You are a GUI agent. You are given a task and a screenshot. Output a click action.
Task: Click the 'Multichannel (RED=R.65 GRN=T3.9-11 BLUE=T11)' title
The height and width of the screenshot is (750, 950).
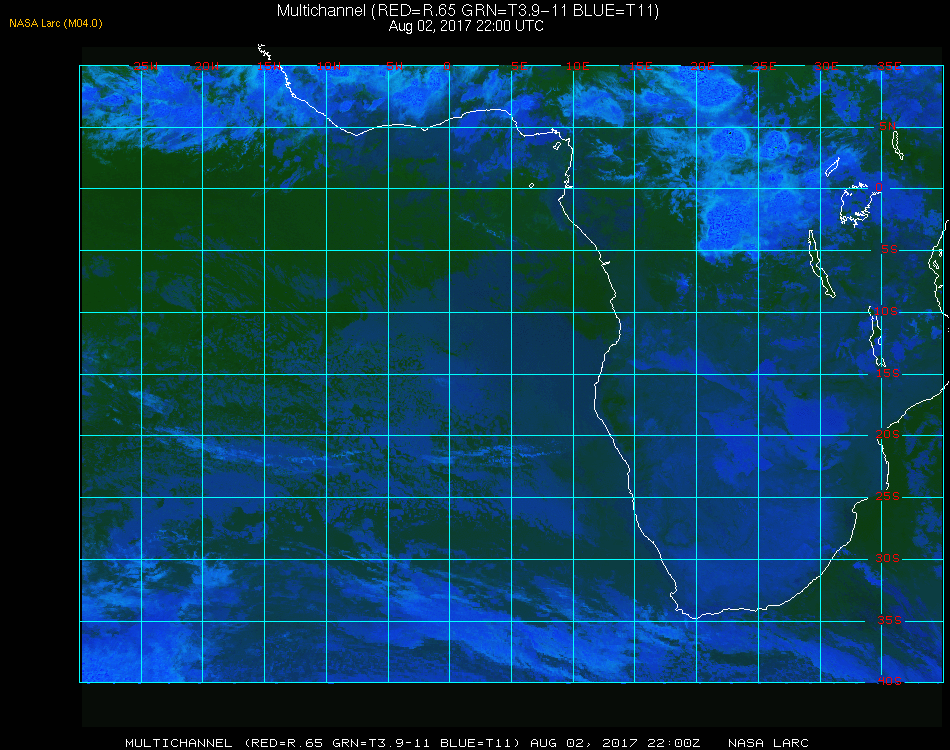(468, 11)
